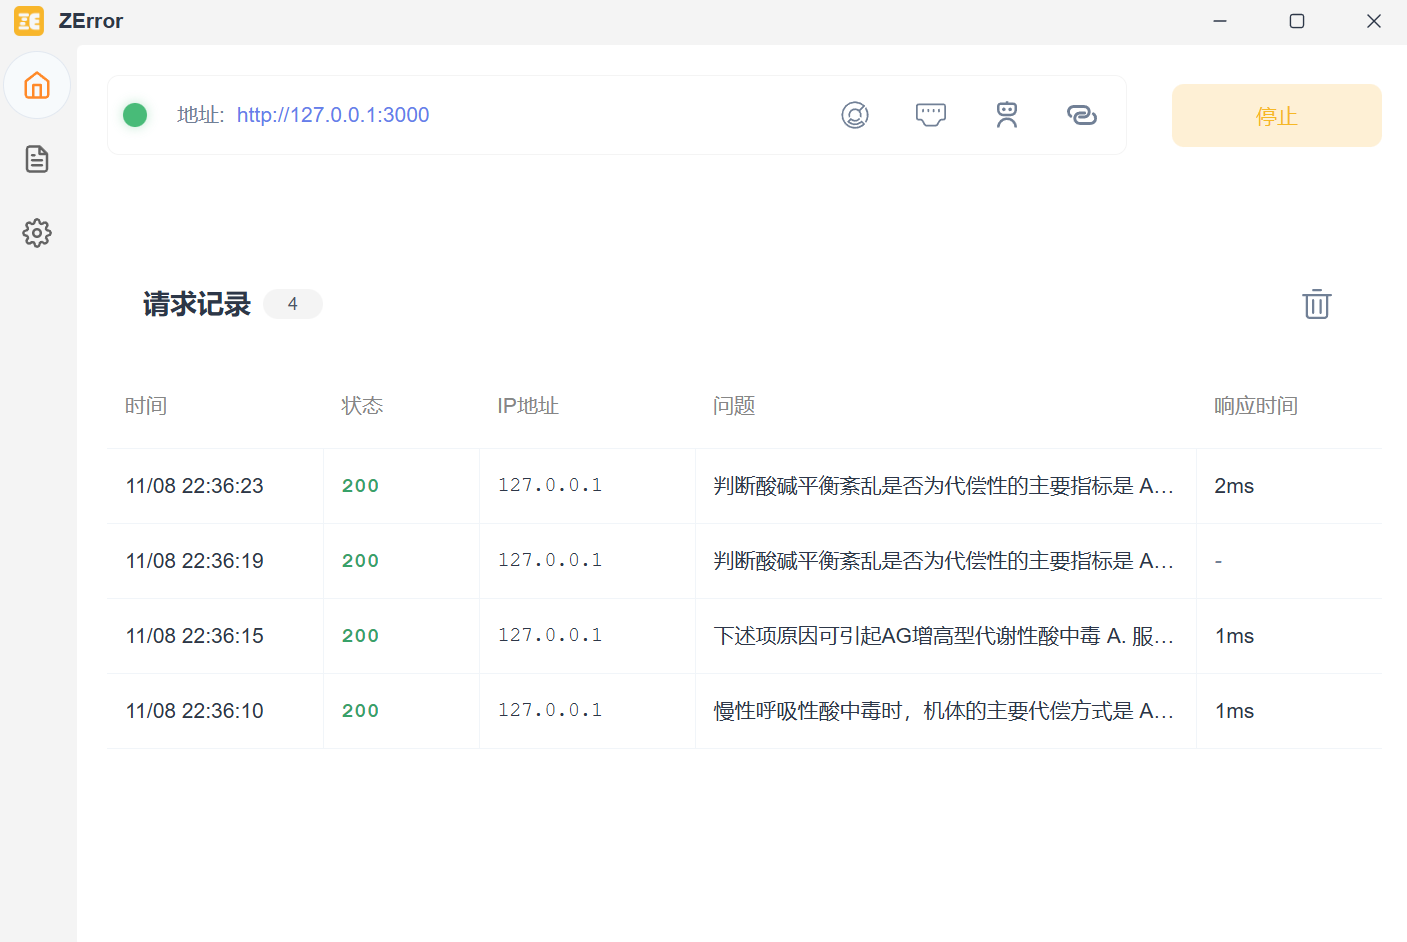Click the 2ms response time value

point(1234,486)
